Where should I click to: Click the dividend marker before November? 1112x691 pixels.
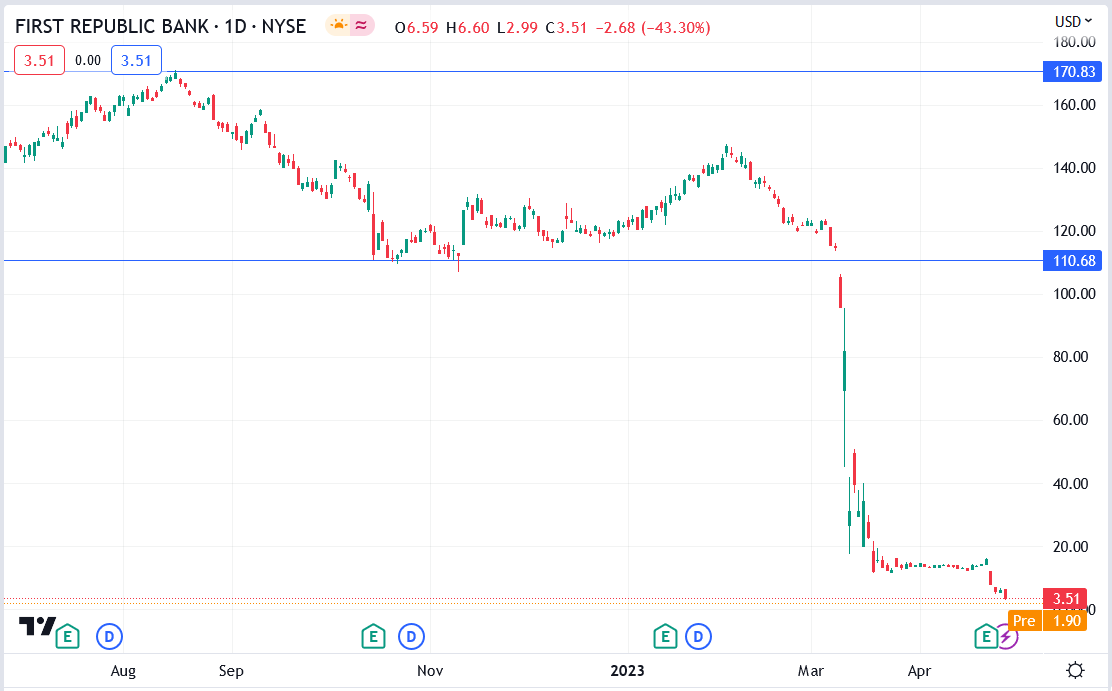point(411,635)
